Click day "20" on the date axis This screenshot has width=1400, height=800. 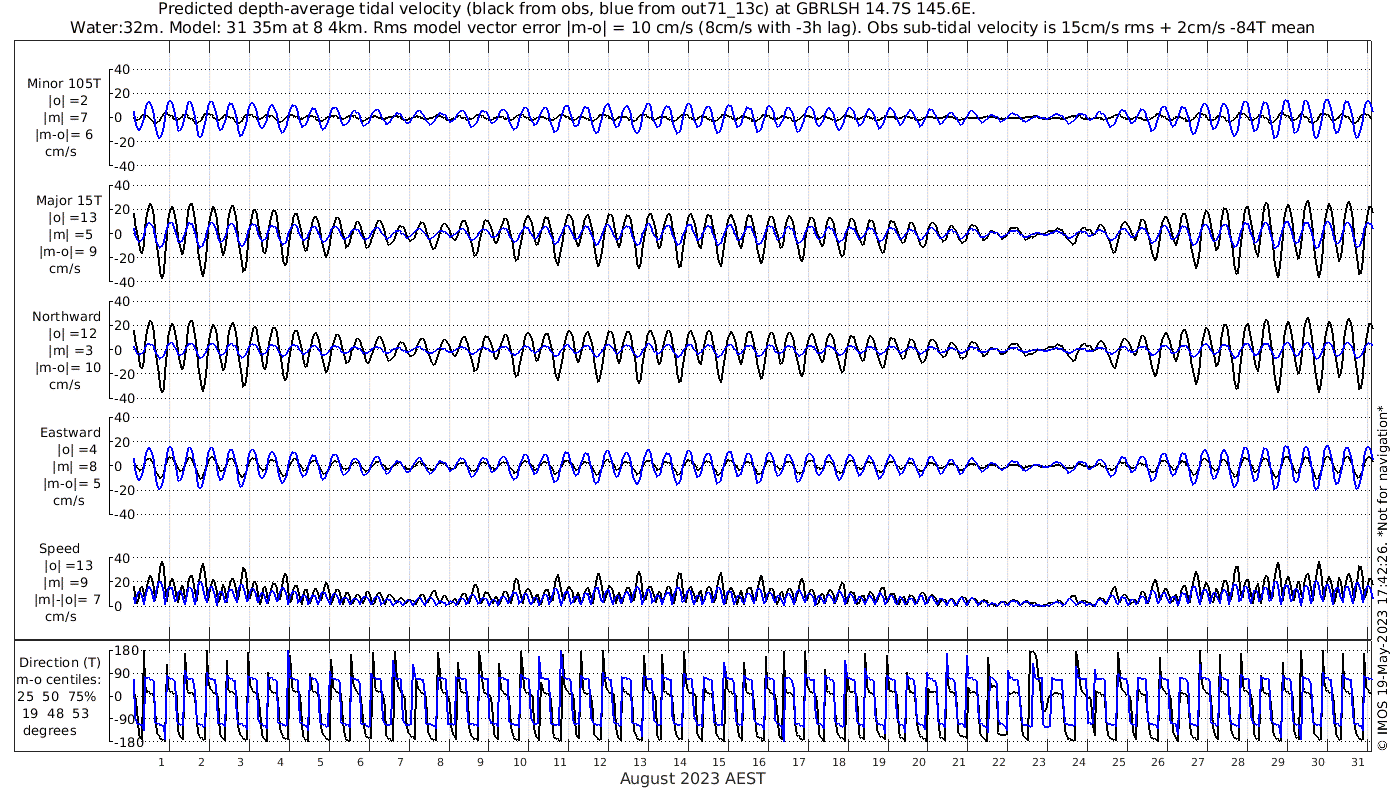coord(919,762)
